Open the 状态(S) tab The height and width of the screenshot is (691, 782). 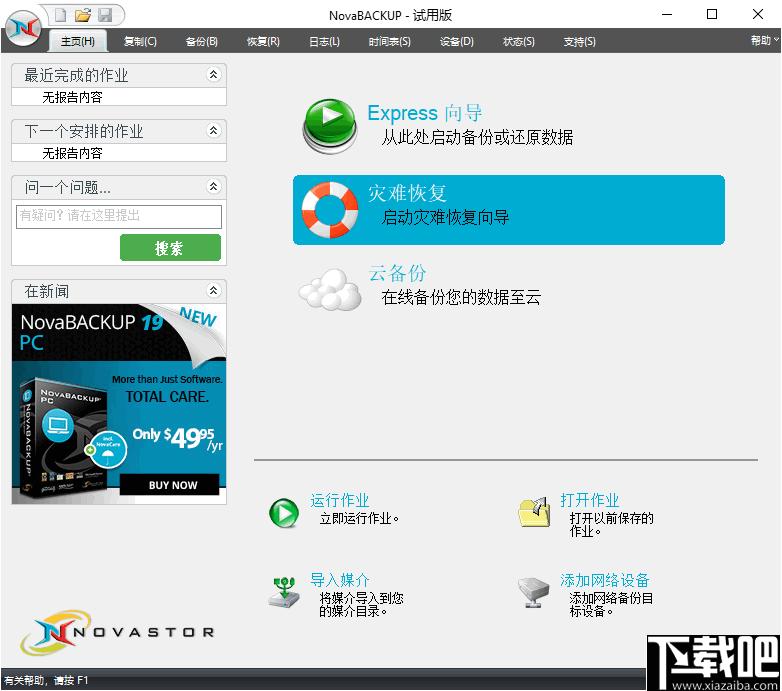519,41
